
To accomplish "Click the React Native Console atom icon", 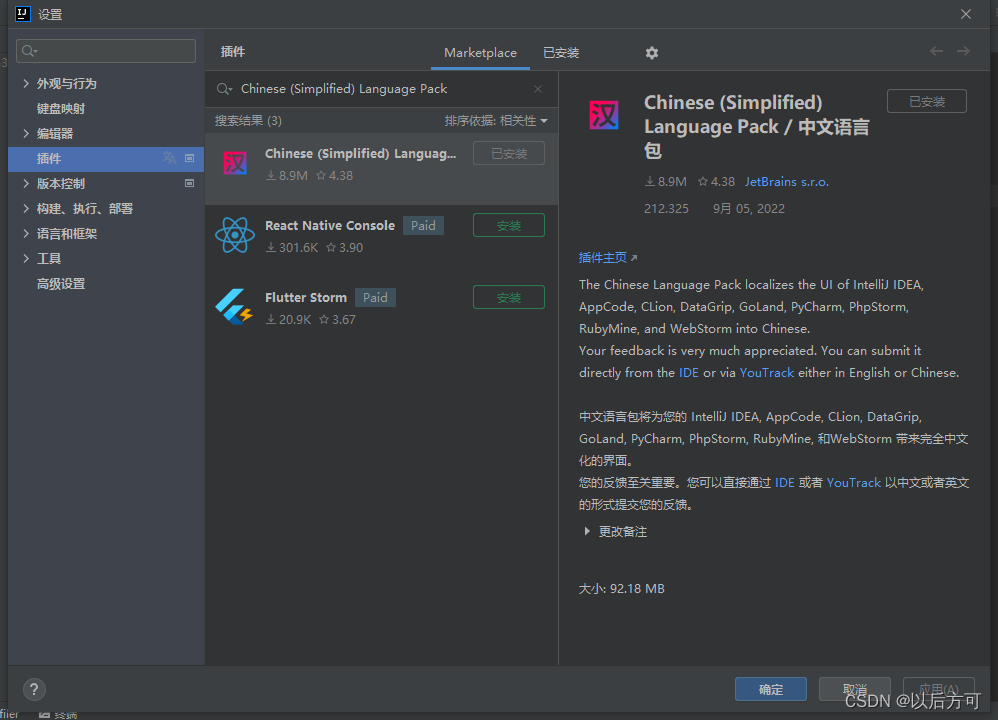I will (x=235, y=235).
